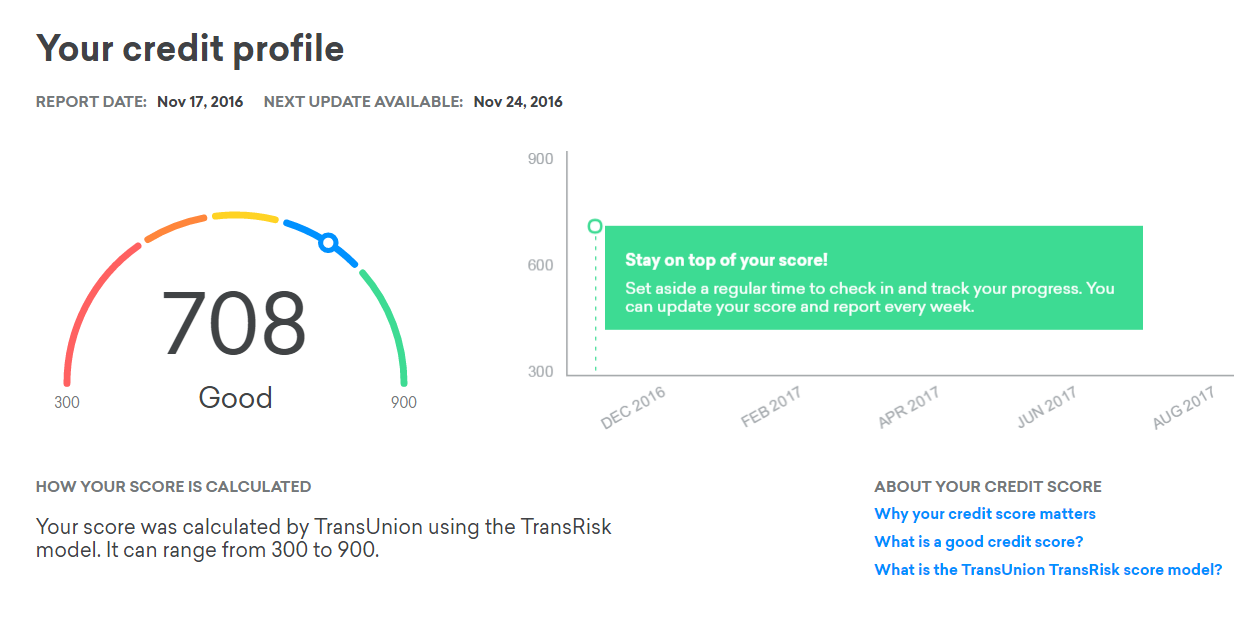Click the 'Your credit profile' heading
Screen dimensions: 1254x626
(190, 48)
